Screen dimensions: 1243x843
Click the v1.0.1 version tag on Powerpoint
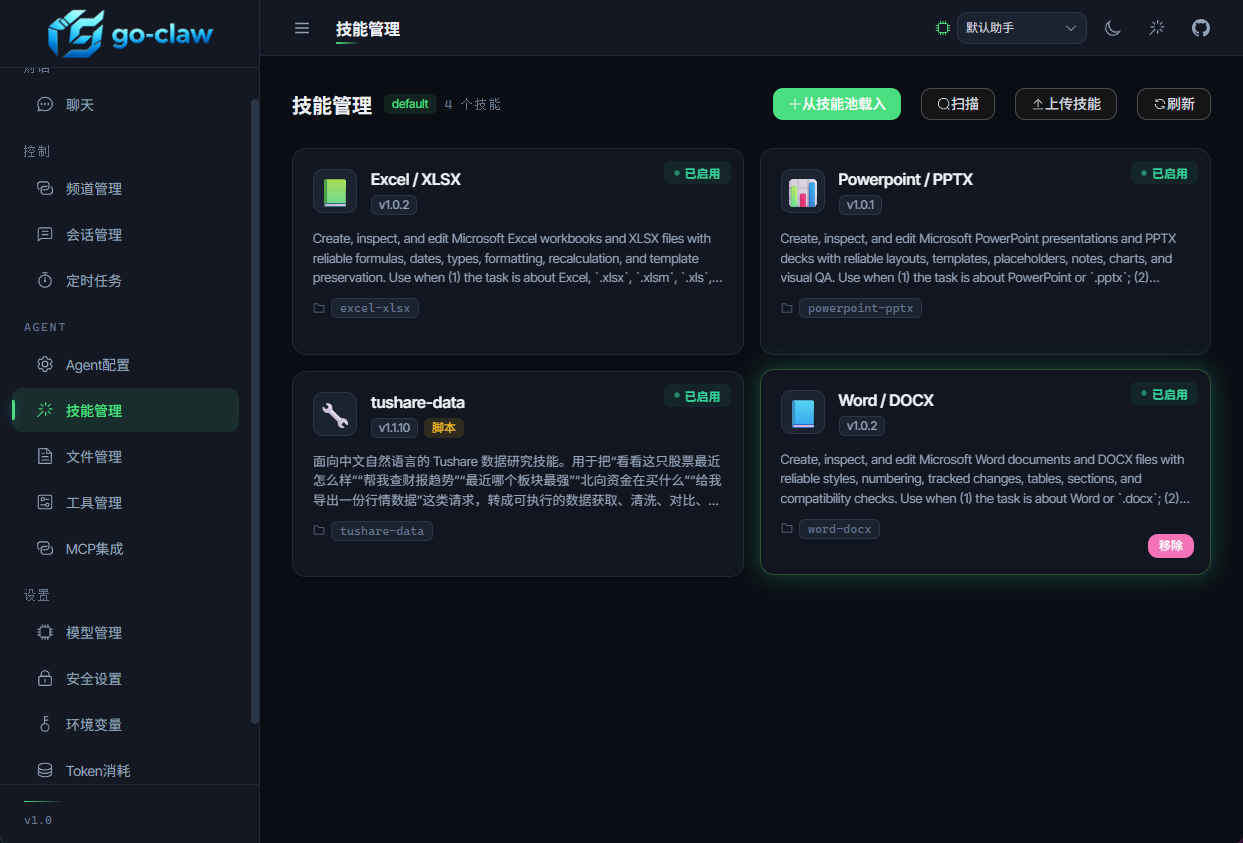point(860,205)
